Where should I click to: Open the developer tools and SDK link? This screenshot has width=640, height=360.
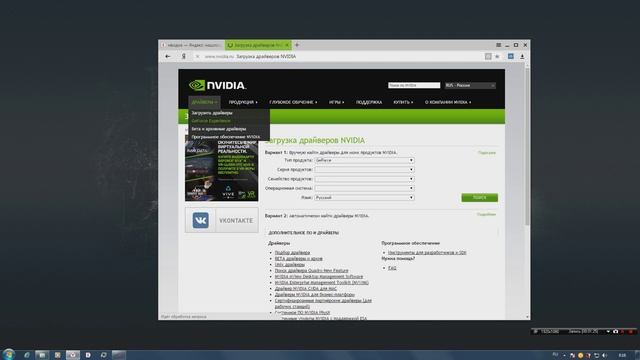[427, 253]
